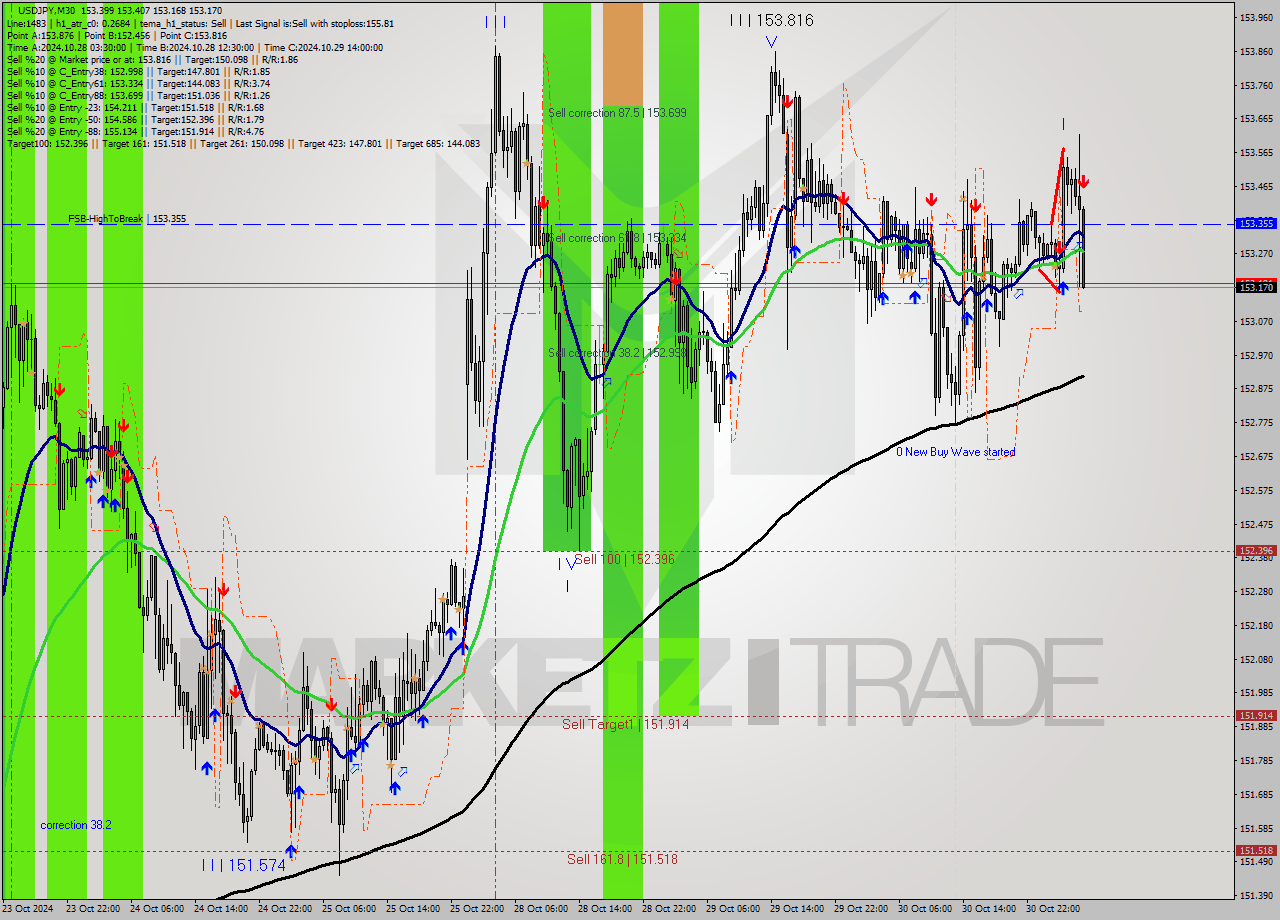Click the '28 Oct 14:00' time axis label
The width and height of the screenshot is (1280, 920).
(x=604, y=909)
